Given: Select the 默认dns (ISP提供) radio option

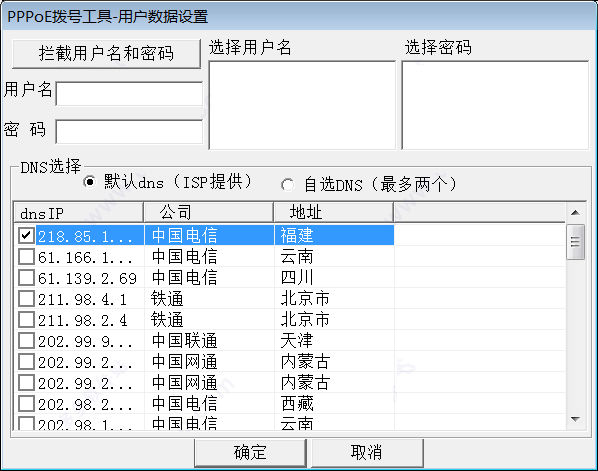Looking at the screenshot, I should tap(90, 182).
